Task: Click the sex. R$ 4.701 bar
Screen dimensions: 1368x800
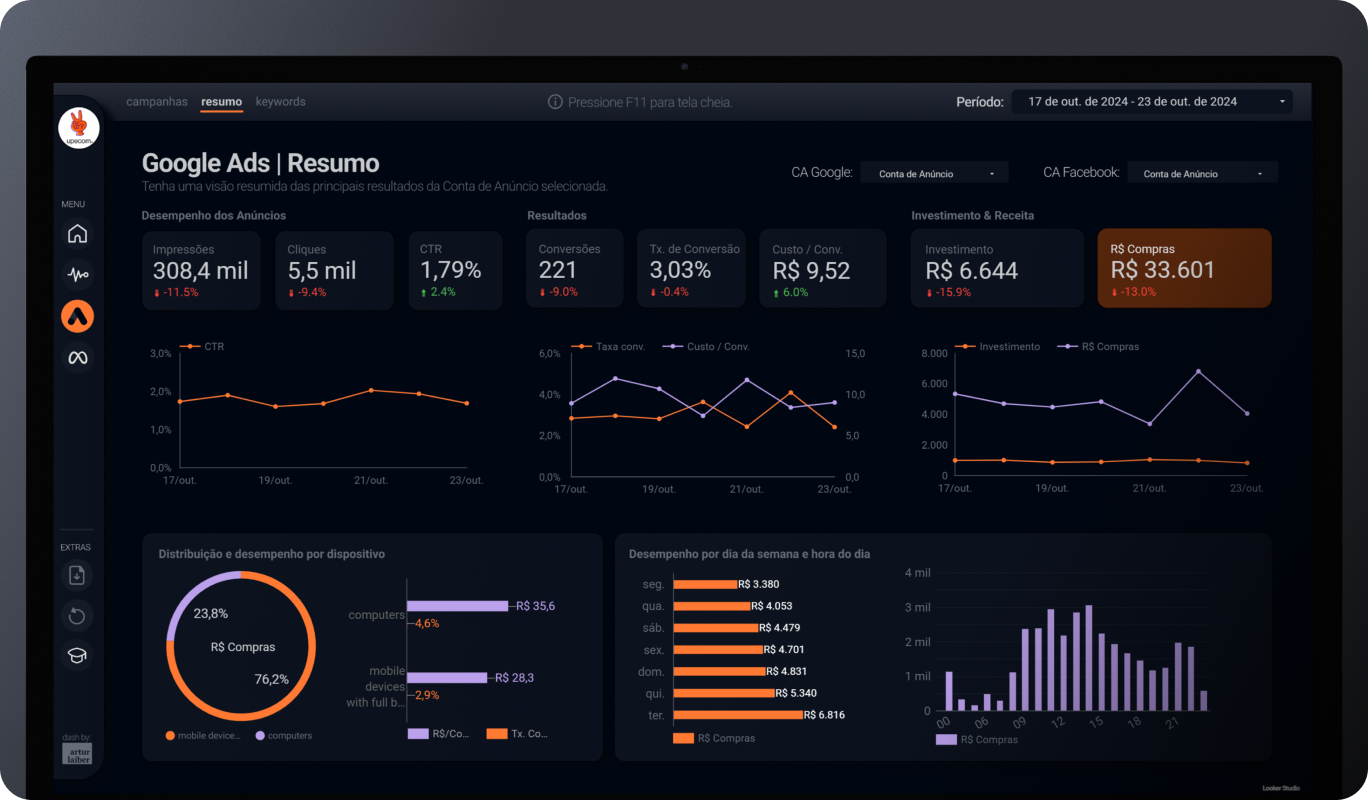Action: pos(718,649)
